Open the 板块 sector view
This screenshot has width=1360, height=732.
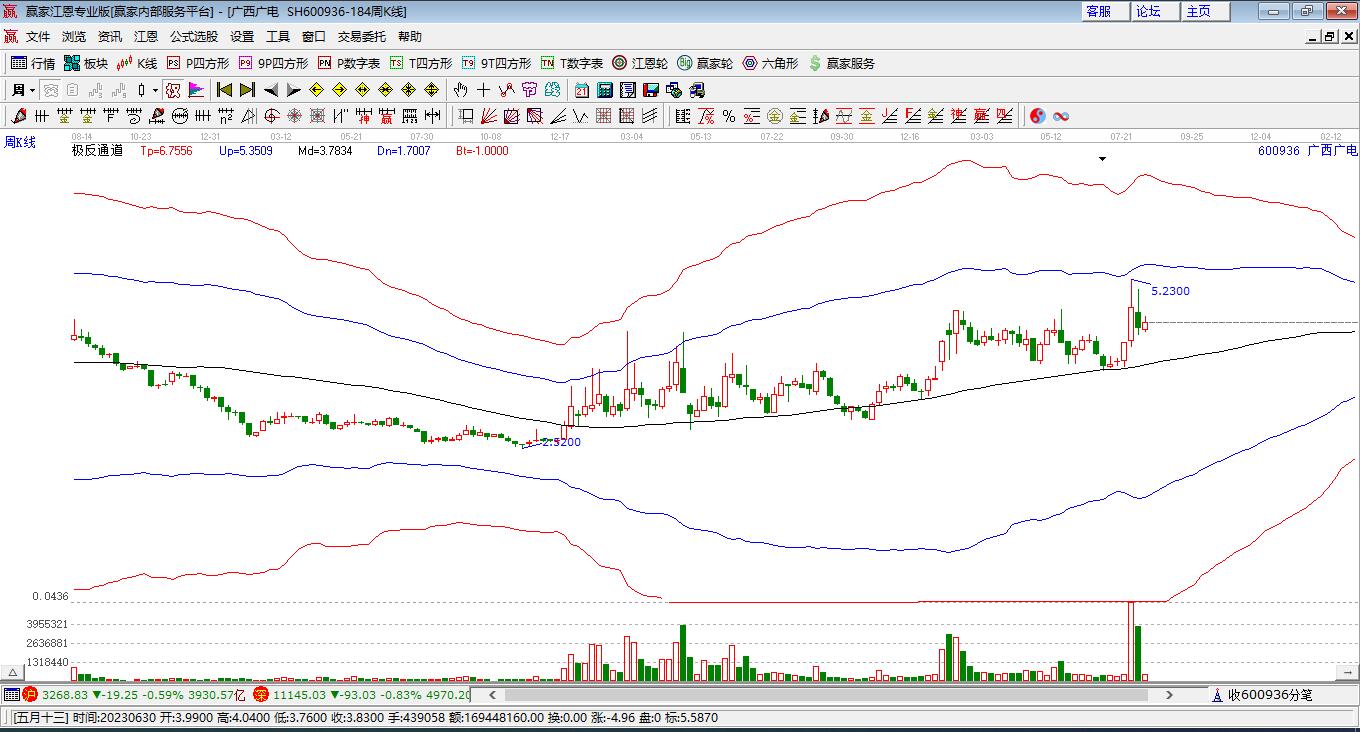[86, 63]
